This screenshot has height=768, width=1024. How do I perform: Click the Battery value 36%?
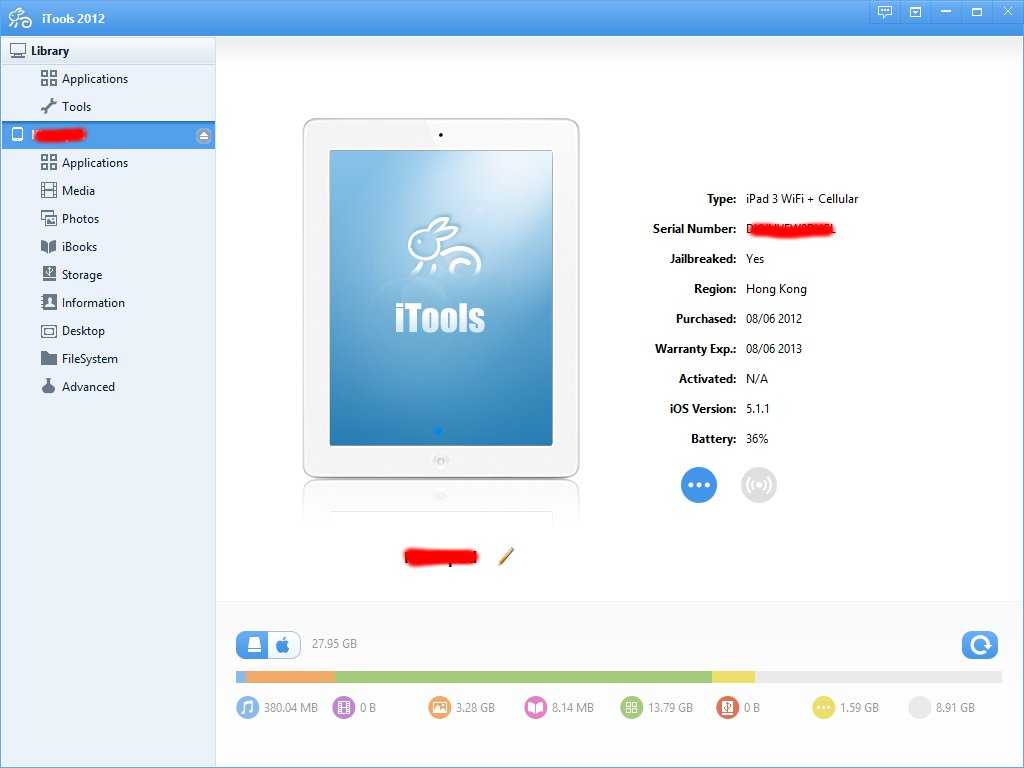tap(757, 439)
